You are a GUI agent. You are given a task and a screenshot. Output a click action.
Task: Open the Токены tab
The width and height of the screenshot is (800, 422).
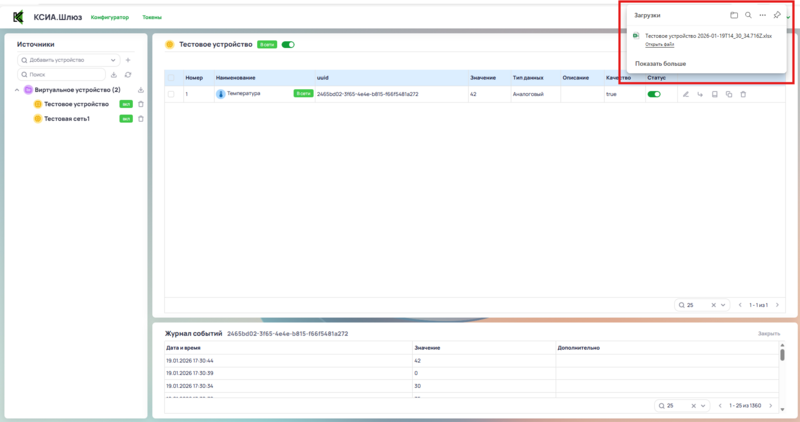(153, 17)
